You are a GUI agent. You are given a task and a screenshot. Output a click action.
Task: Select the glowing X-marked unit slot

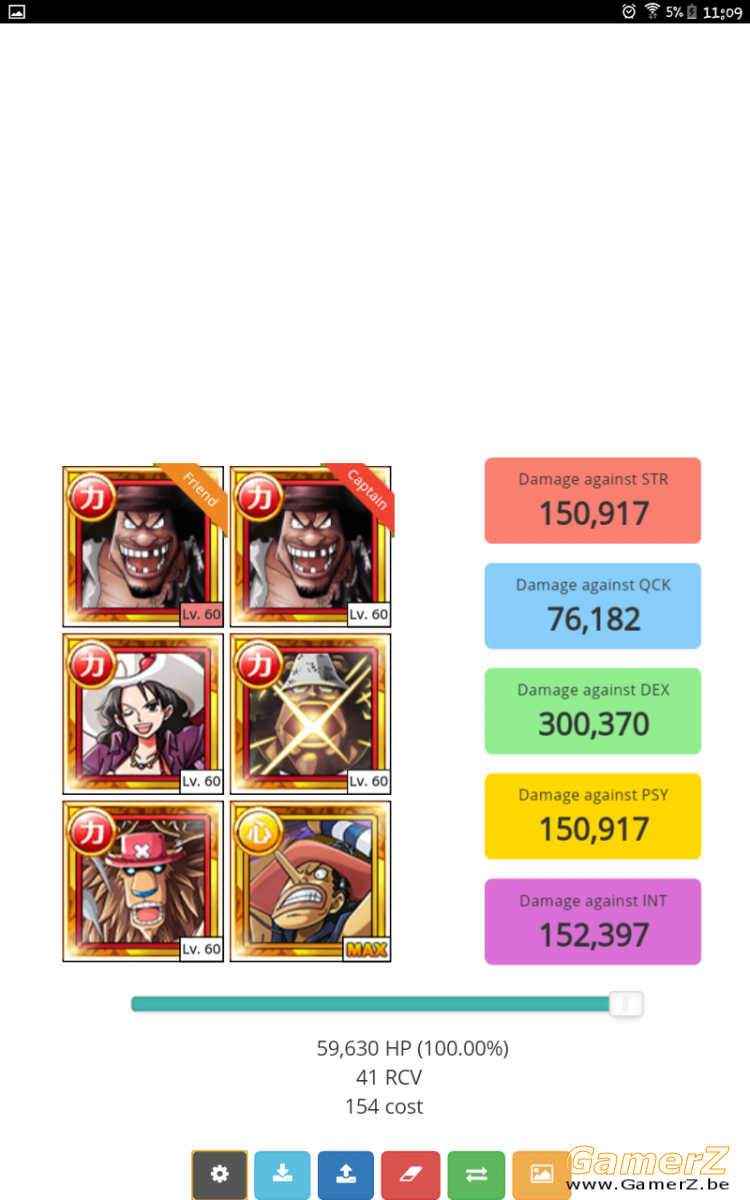click(311, 714)
